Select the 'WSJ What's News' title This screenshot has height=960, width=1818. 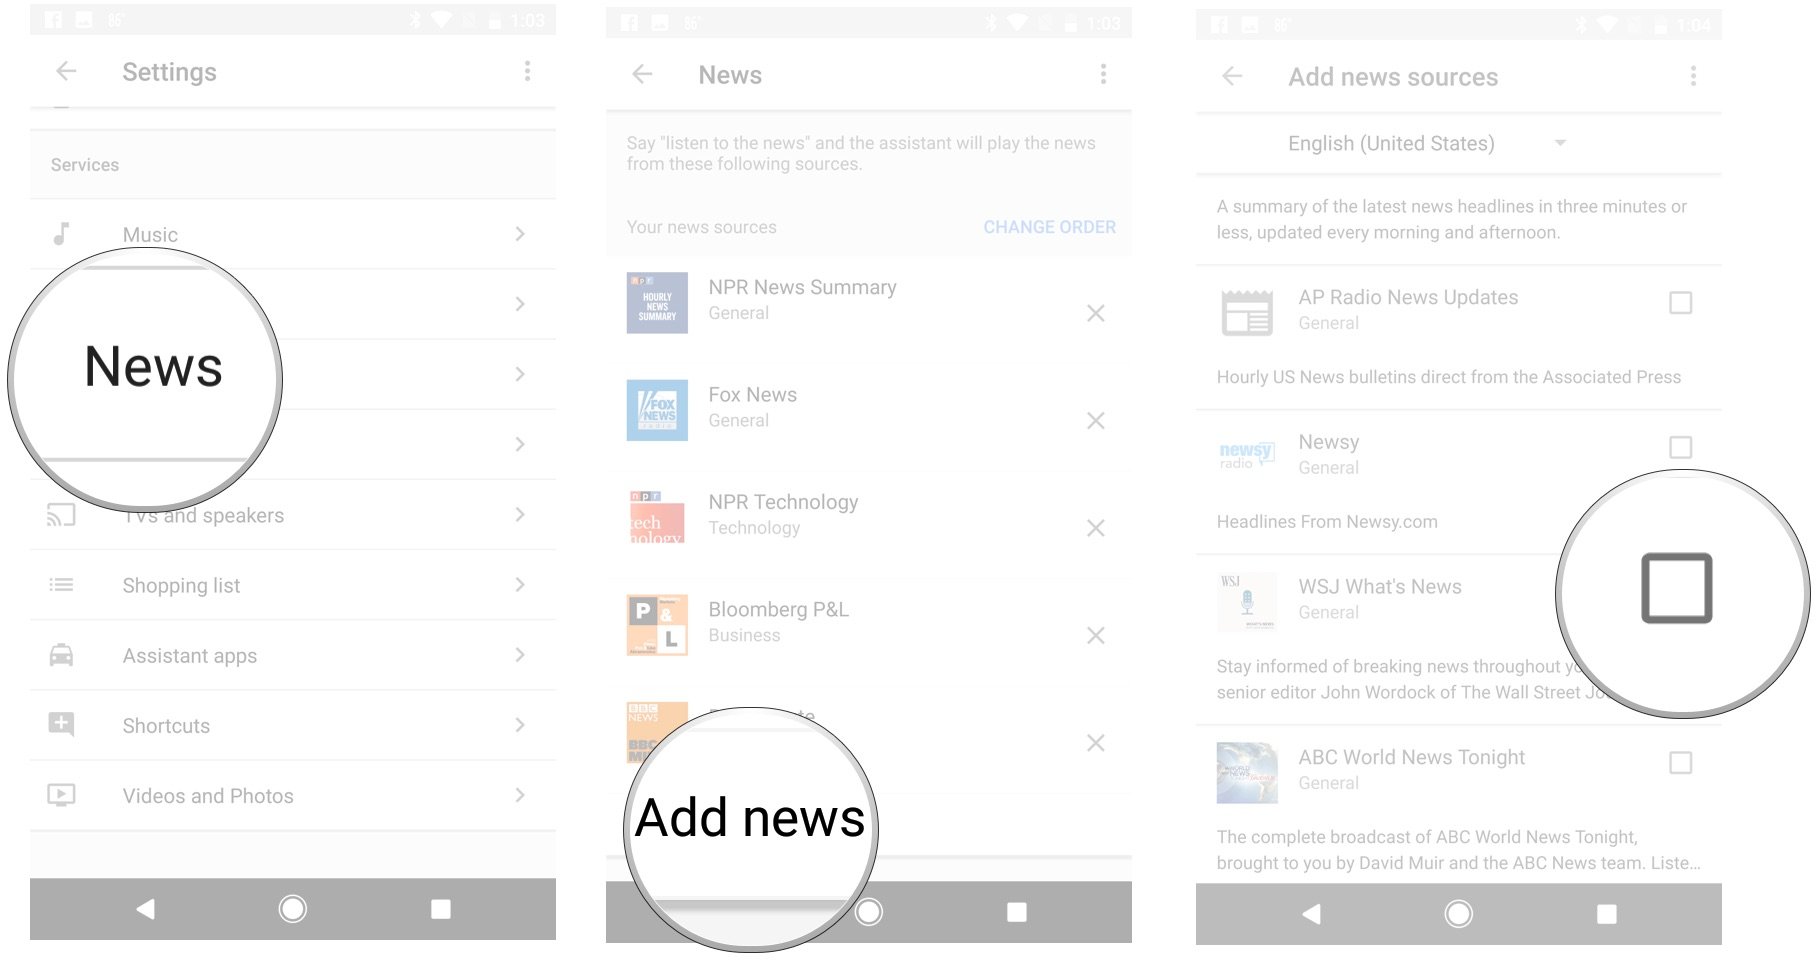click(1380, 587)
